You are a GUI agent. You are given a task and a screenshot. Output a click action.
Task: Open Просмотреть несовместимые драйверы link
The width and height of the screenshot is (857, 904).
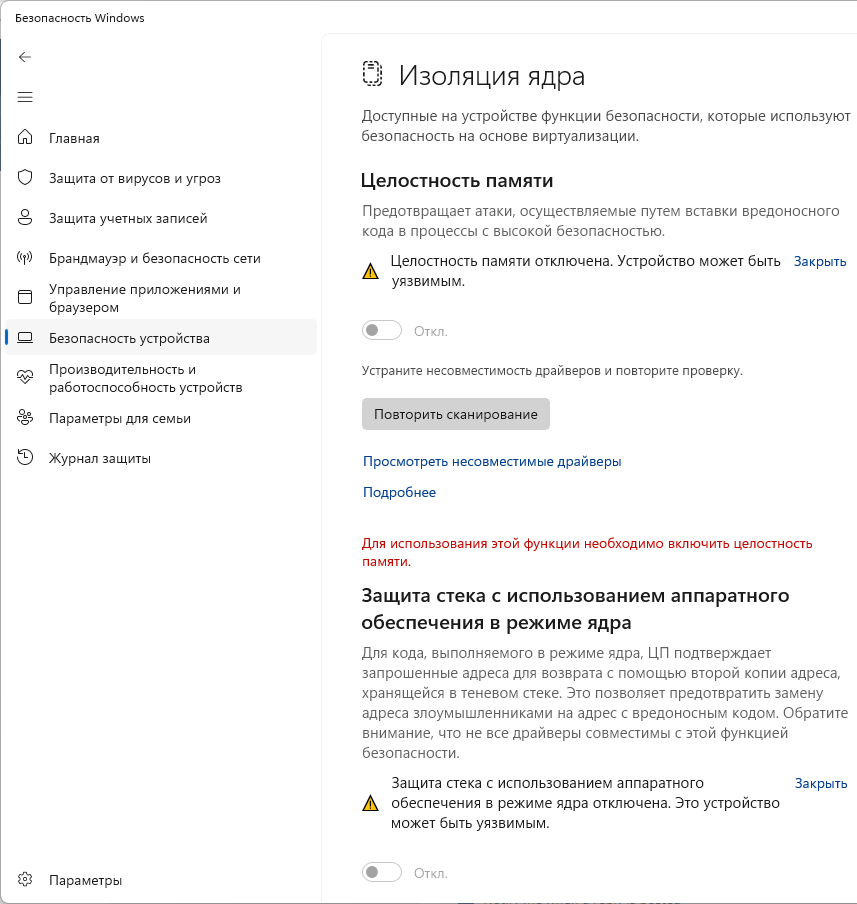[492, 461]
